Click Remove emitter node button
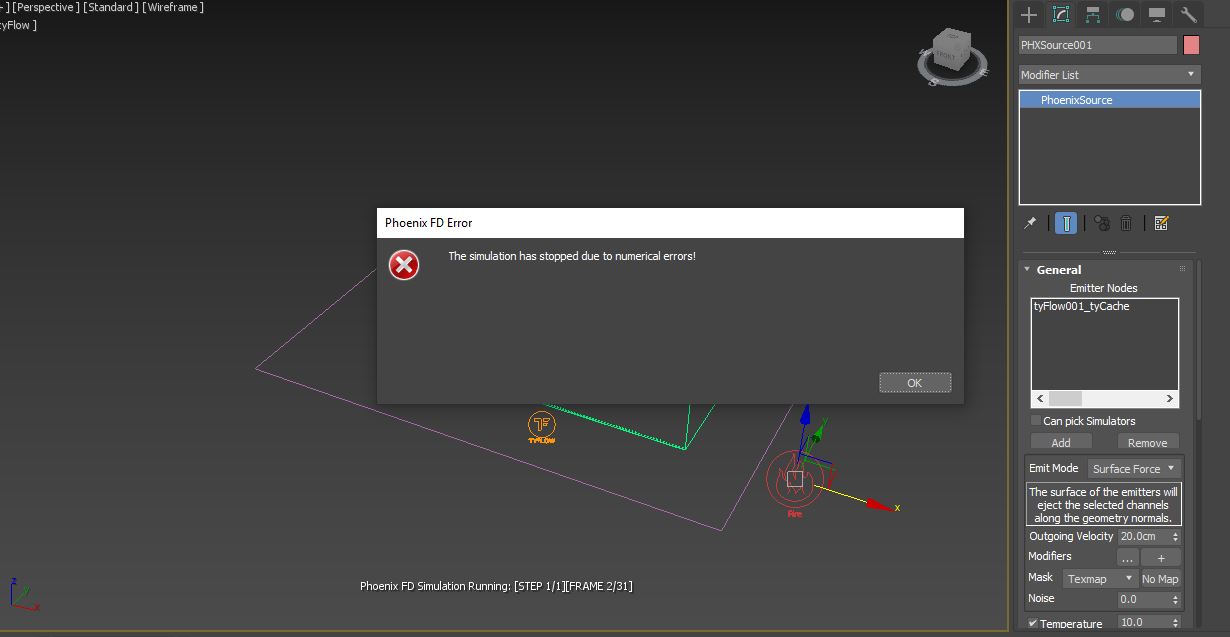 1147,443
